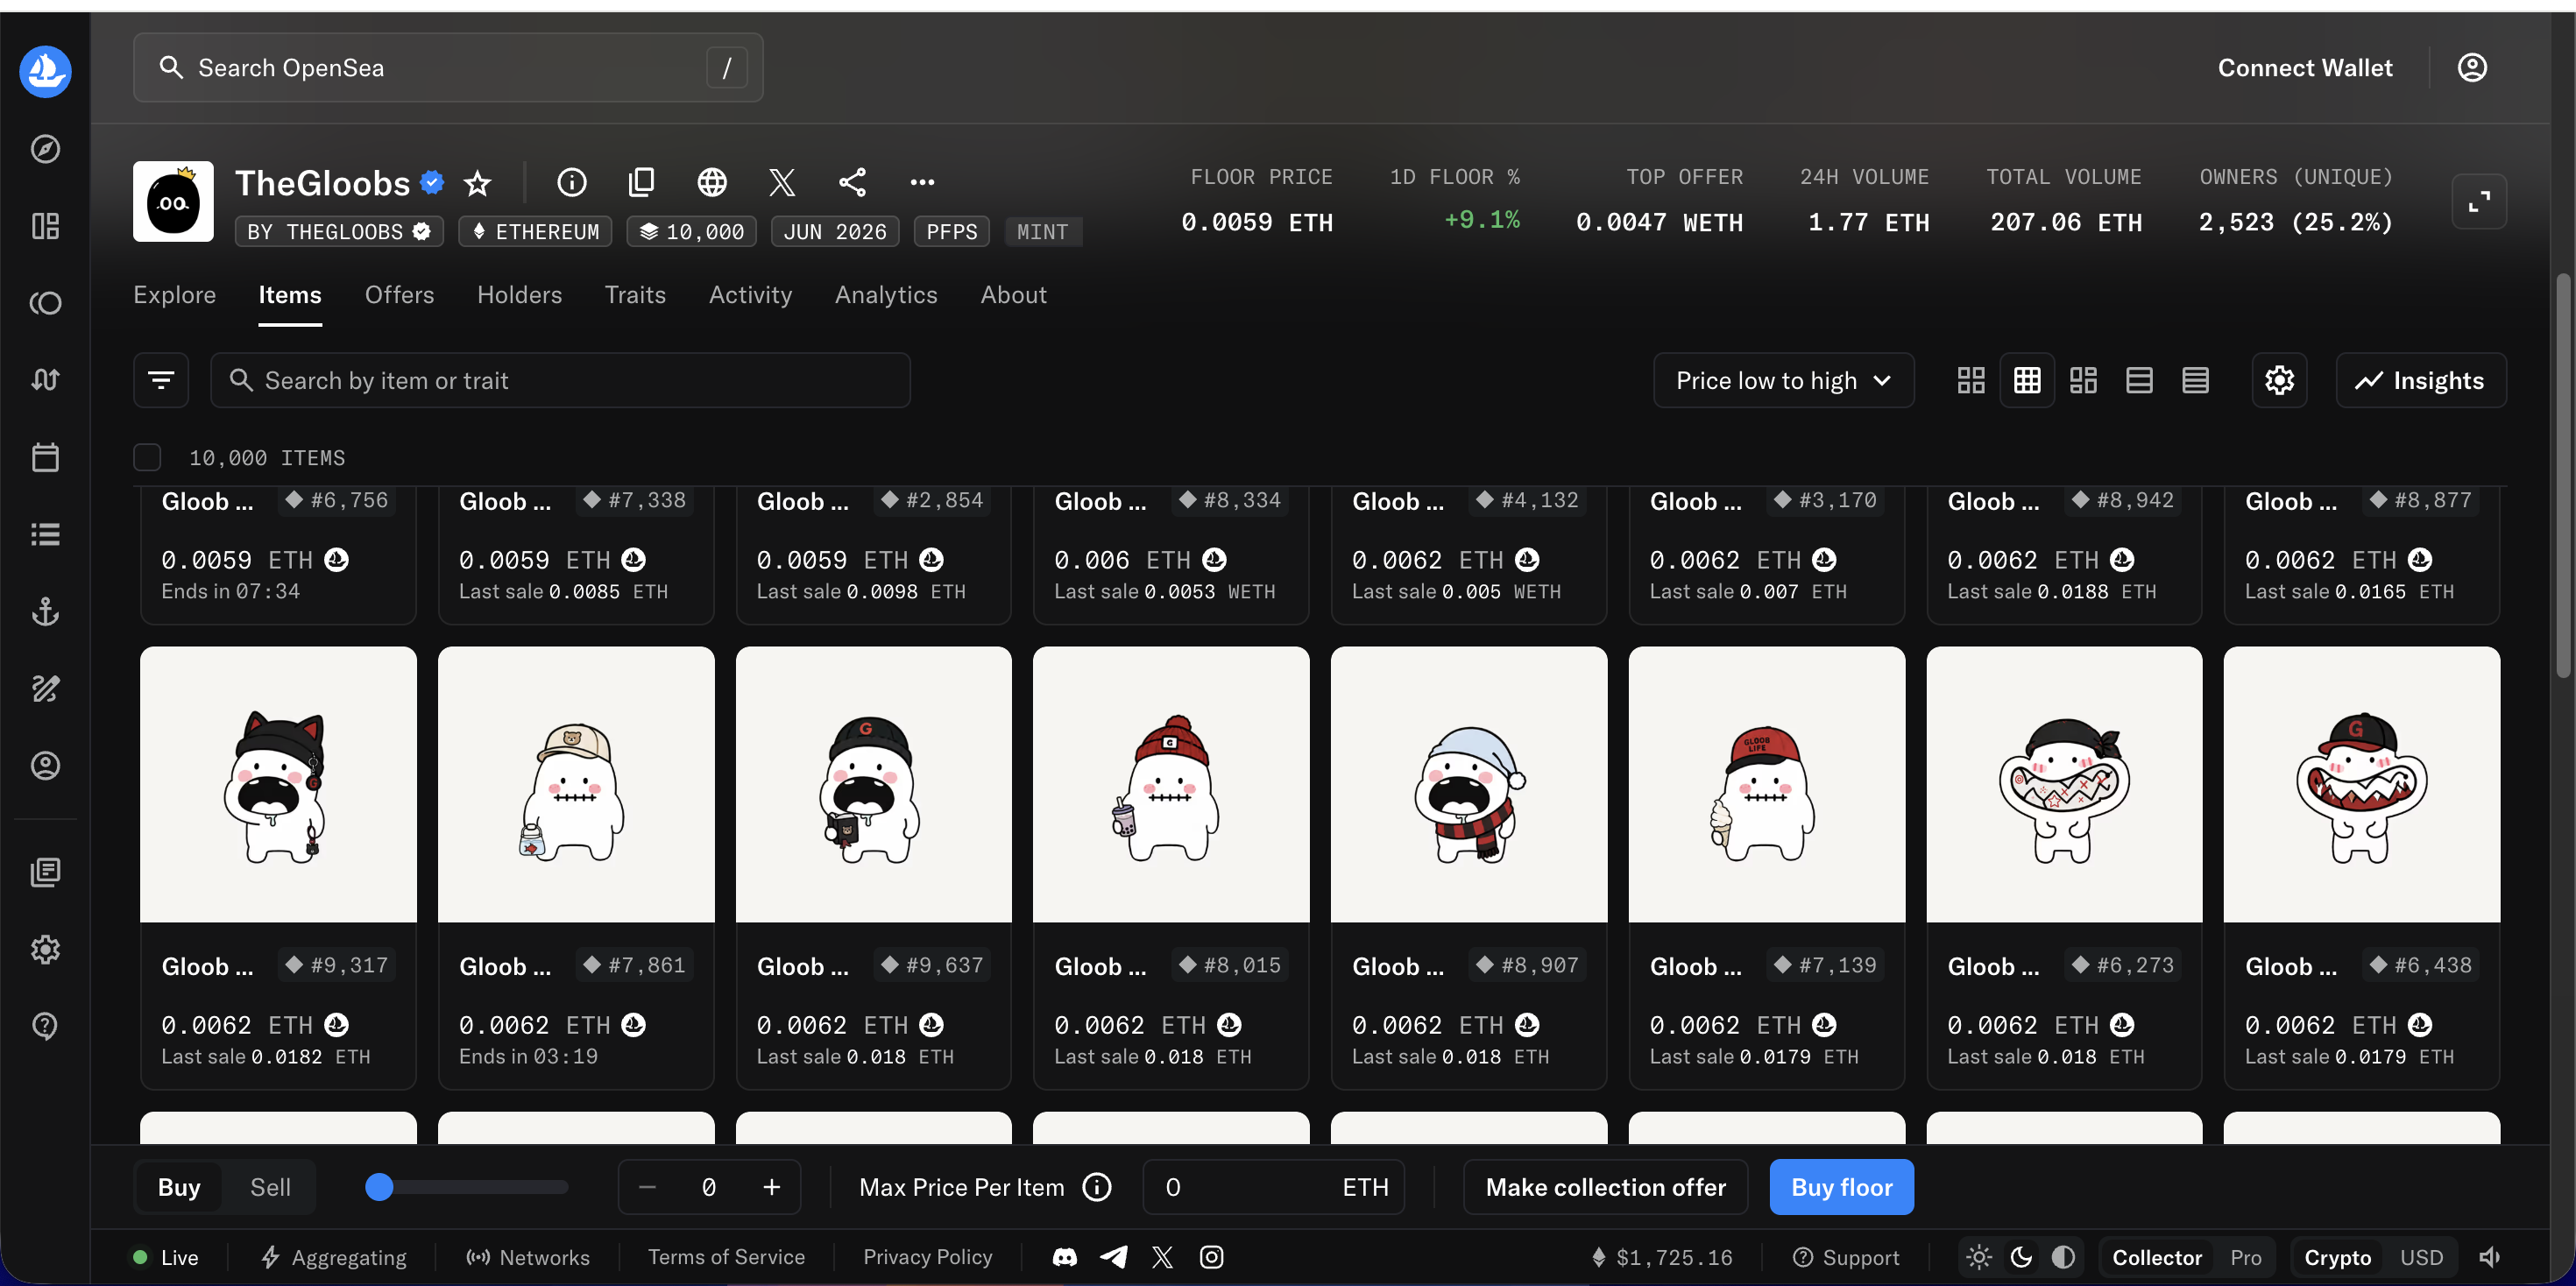The height and width of the screenshot is (1286, 2576).
Task: Select the compact grid view icon
Action: (2027, 380)
